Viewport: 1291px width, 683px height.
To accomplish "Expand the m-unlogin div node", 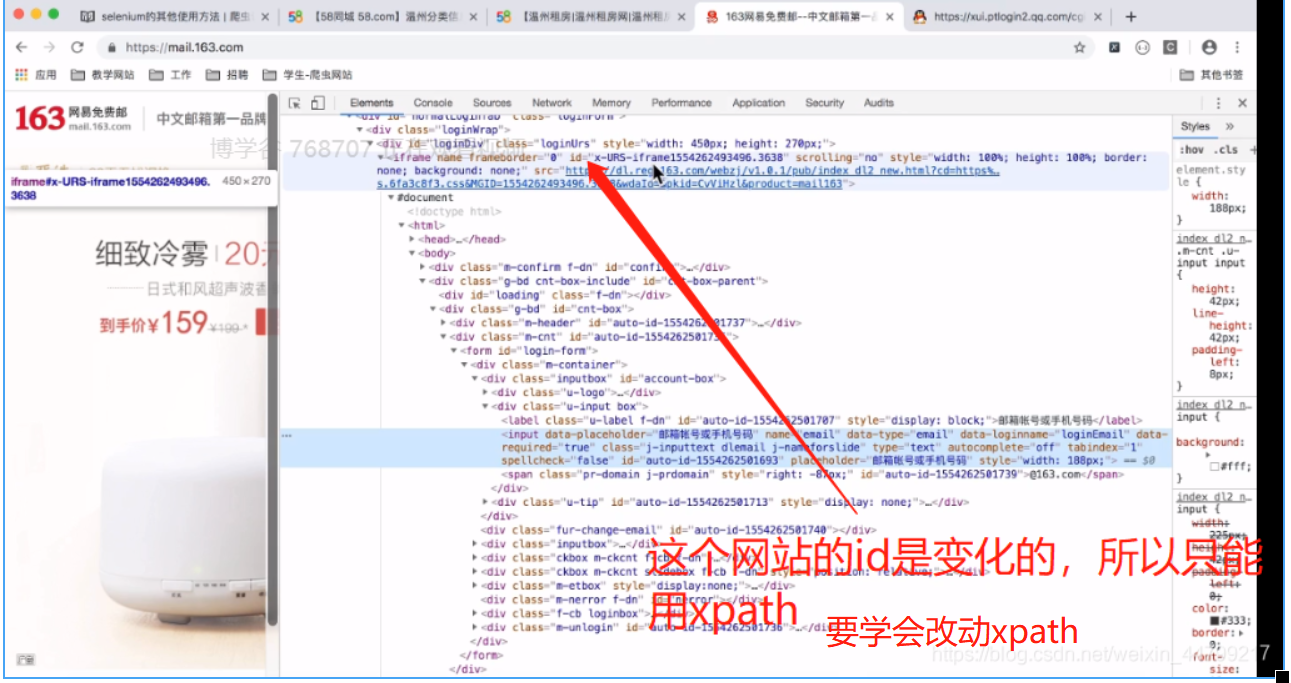I will pyautogui.click(x=475, y=627).
